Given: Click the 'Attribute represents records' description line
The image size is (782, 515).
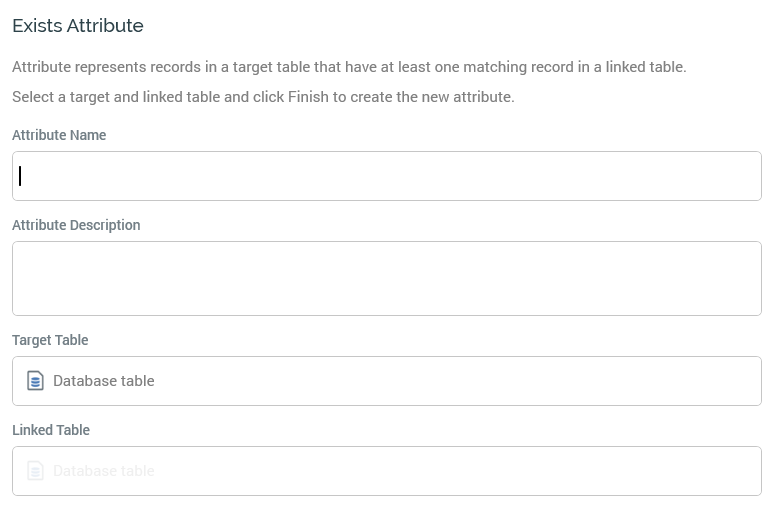Looking at the screenshot, I should (349, 67).
